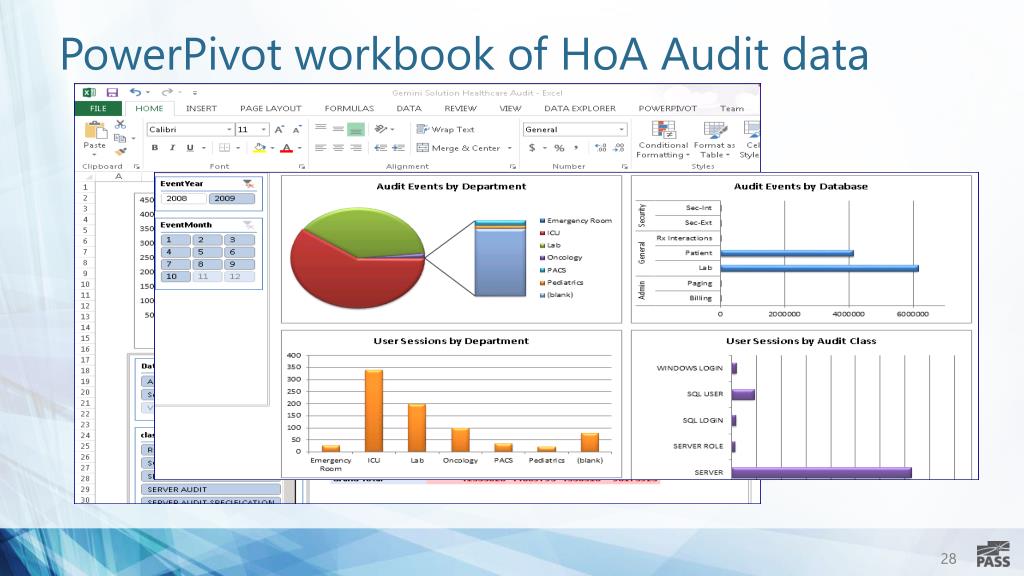1024x576 pixels.
Task: Open the font size 11 dropdown
Action: point(264,129)
